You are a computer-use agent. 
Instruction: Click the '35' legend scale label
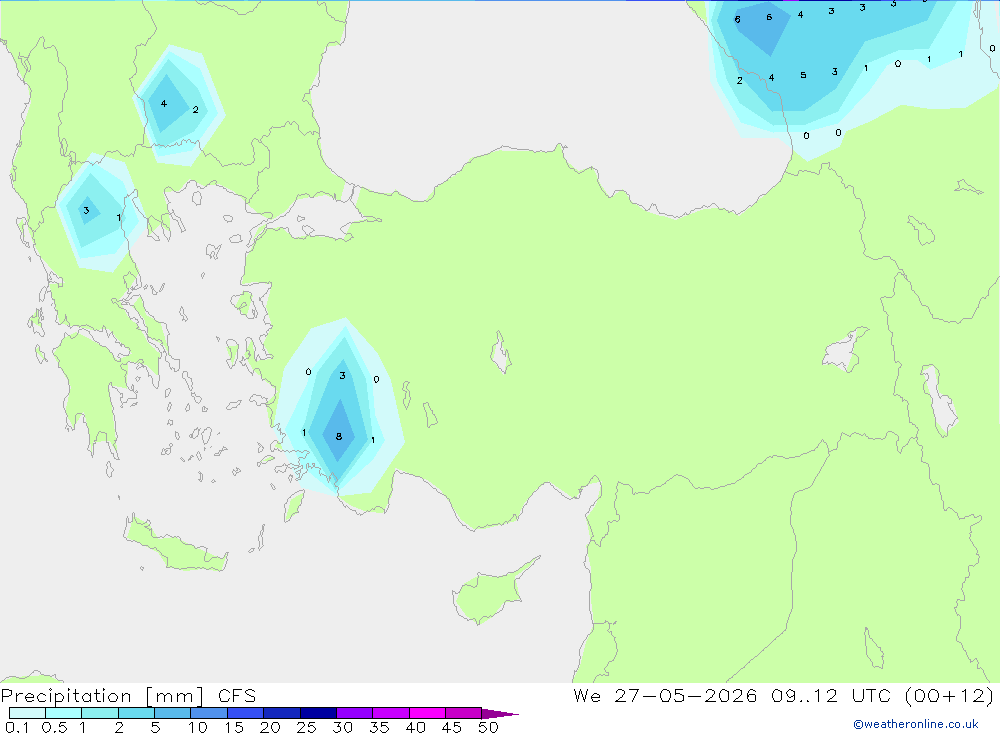click(x=379, y=727)
